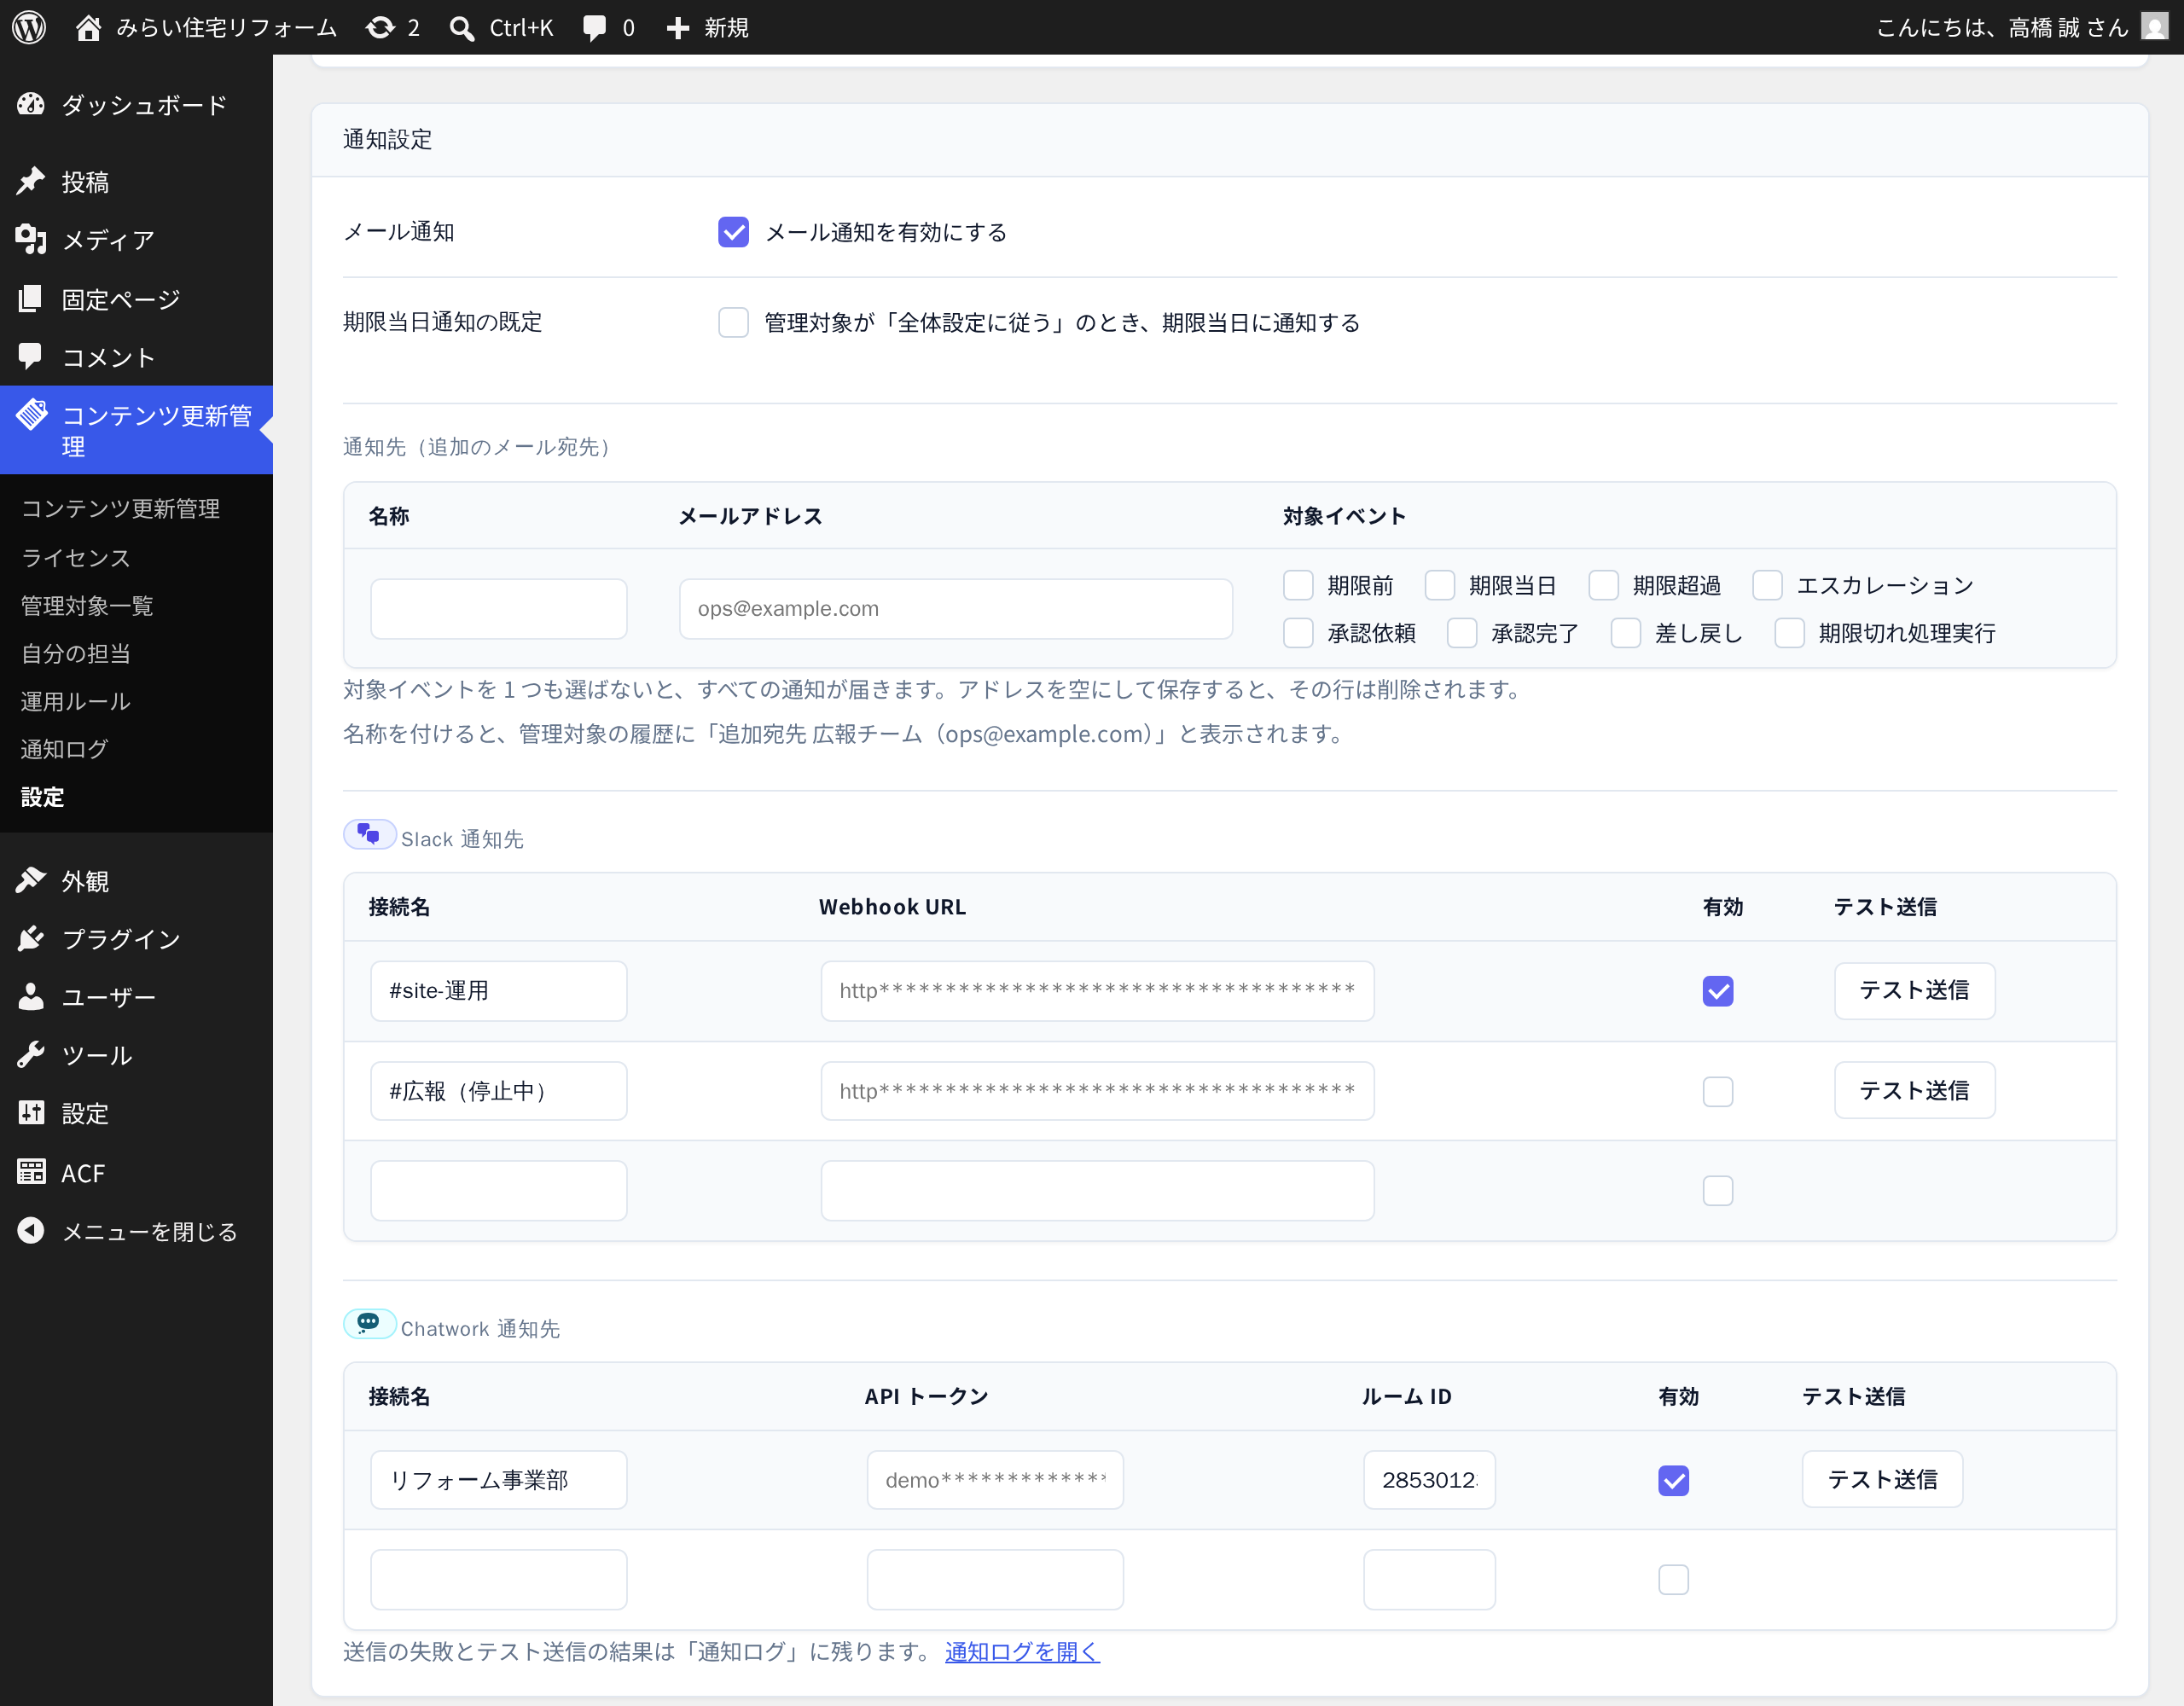Click the ops@example.com email address field

tap(956, 608)
